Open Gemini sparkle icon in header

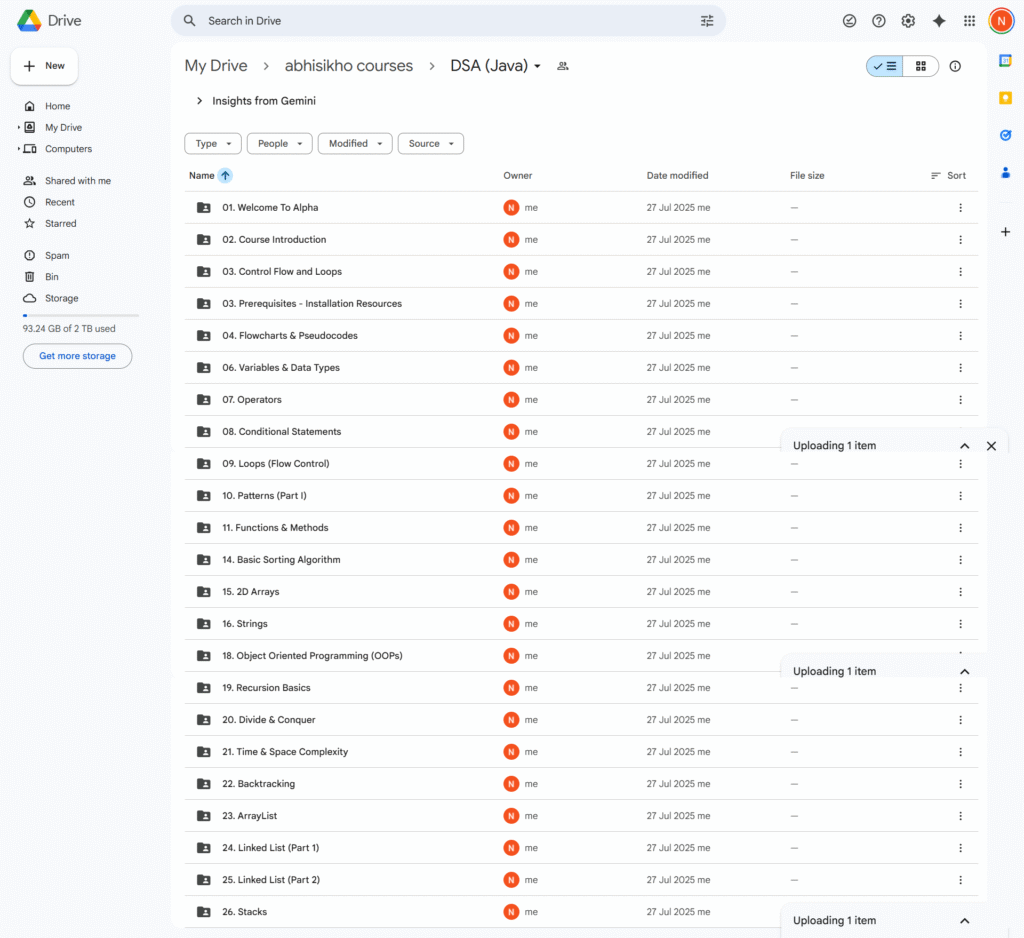[938, 21]
